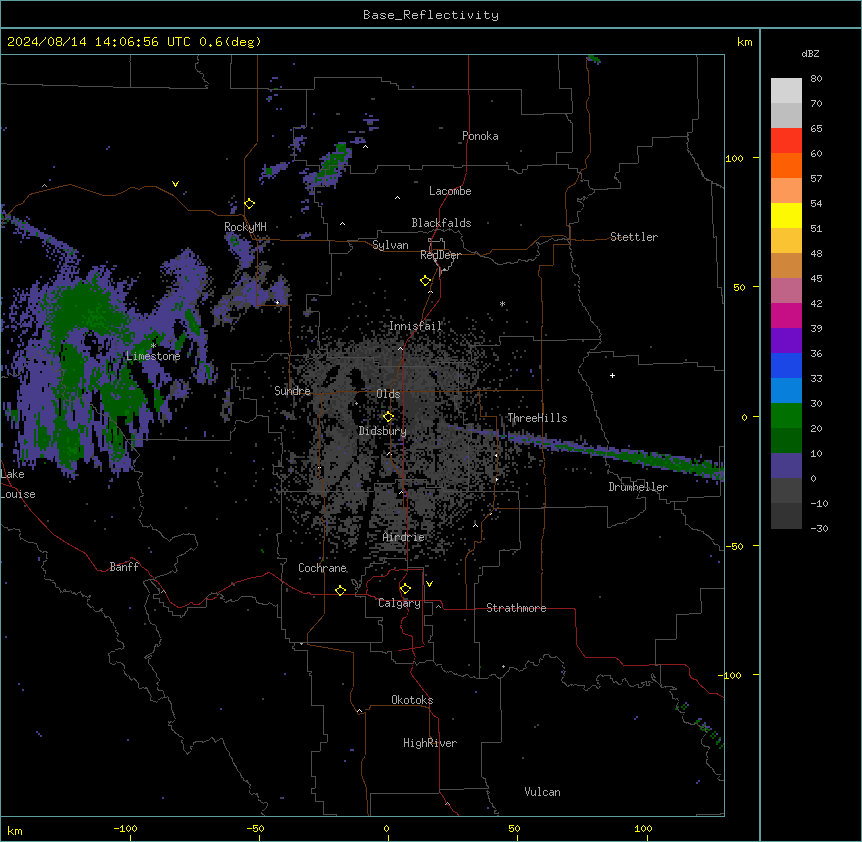Click the RedDeer city label
Viewport: 862px width, 842px height.
[x=440, y=255]
